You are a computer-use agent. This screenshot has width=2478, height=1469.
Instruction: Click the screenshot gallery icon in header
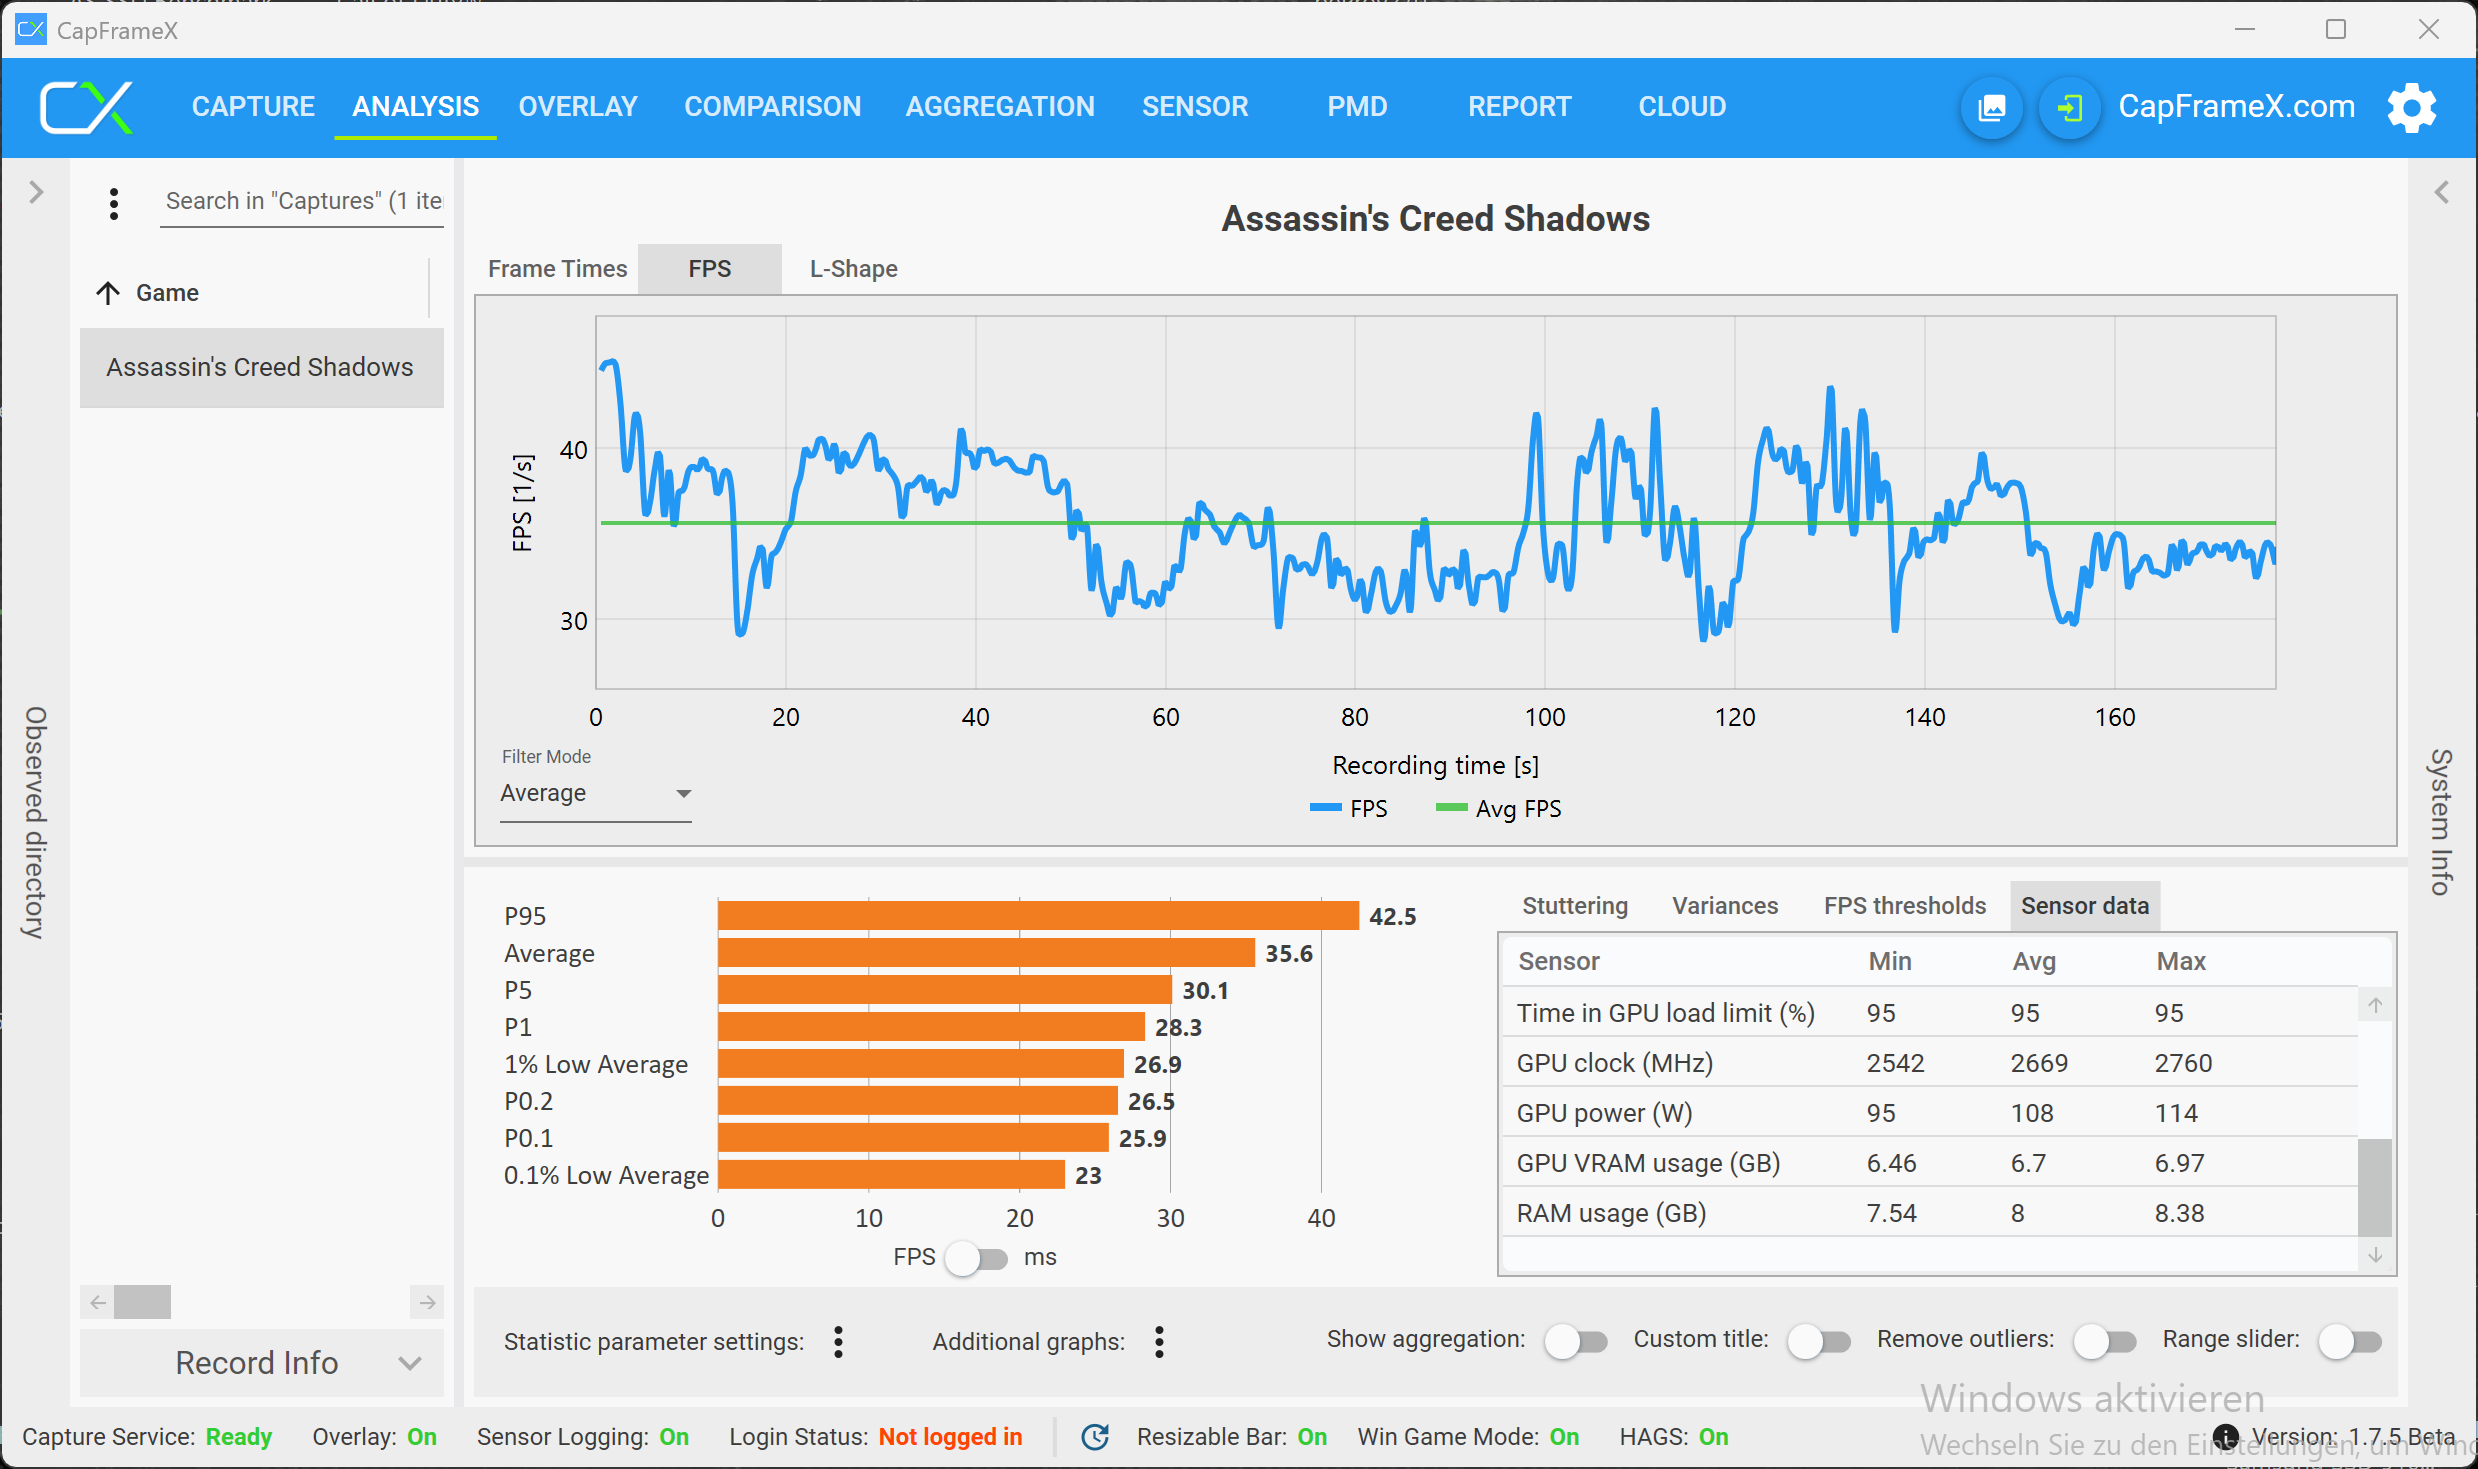click(x=1991, y=107)
